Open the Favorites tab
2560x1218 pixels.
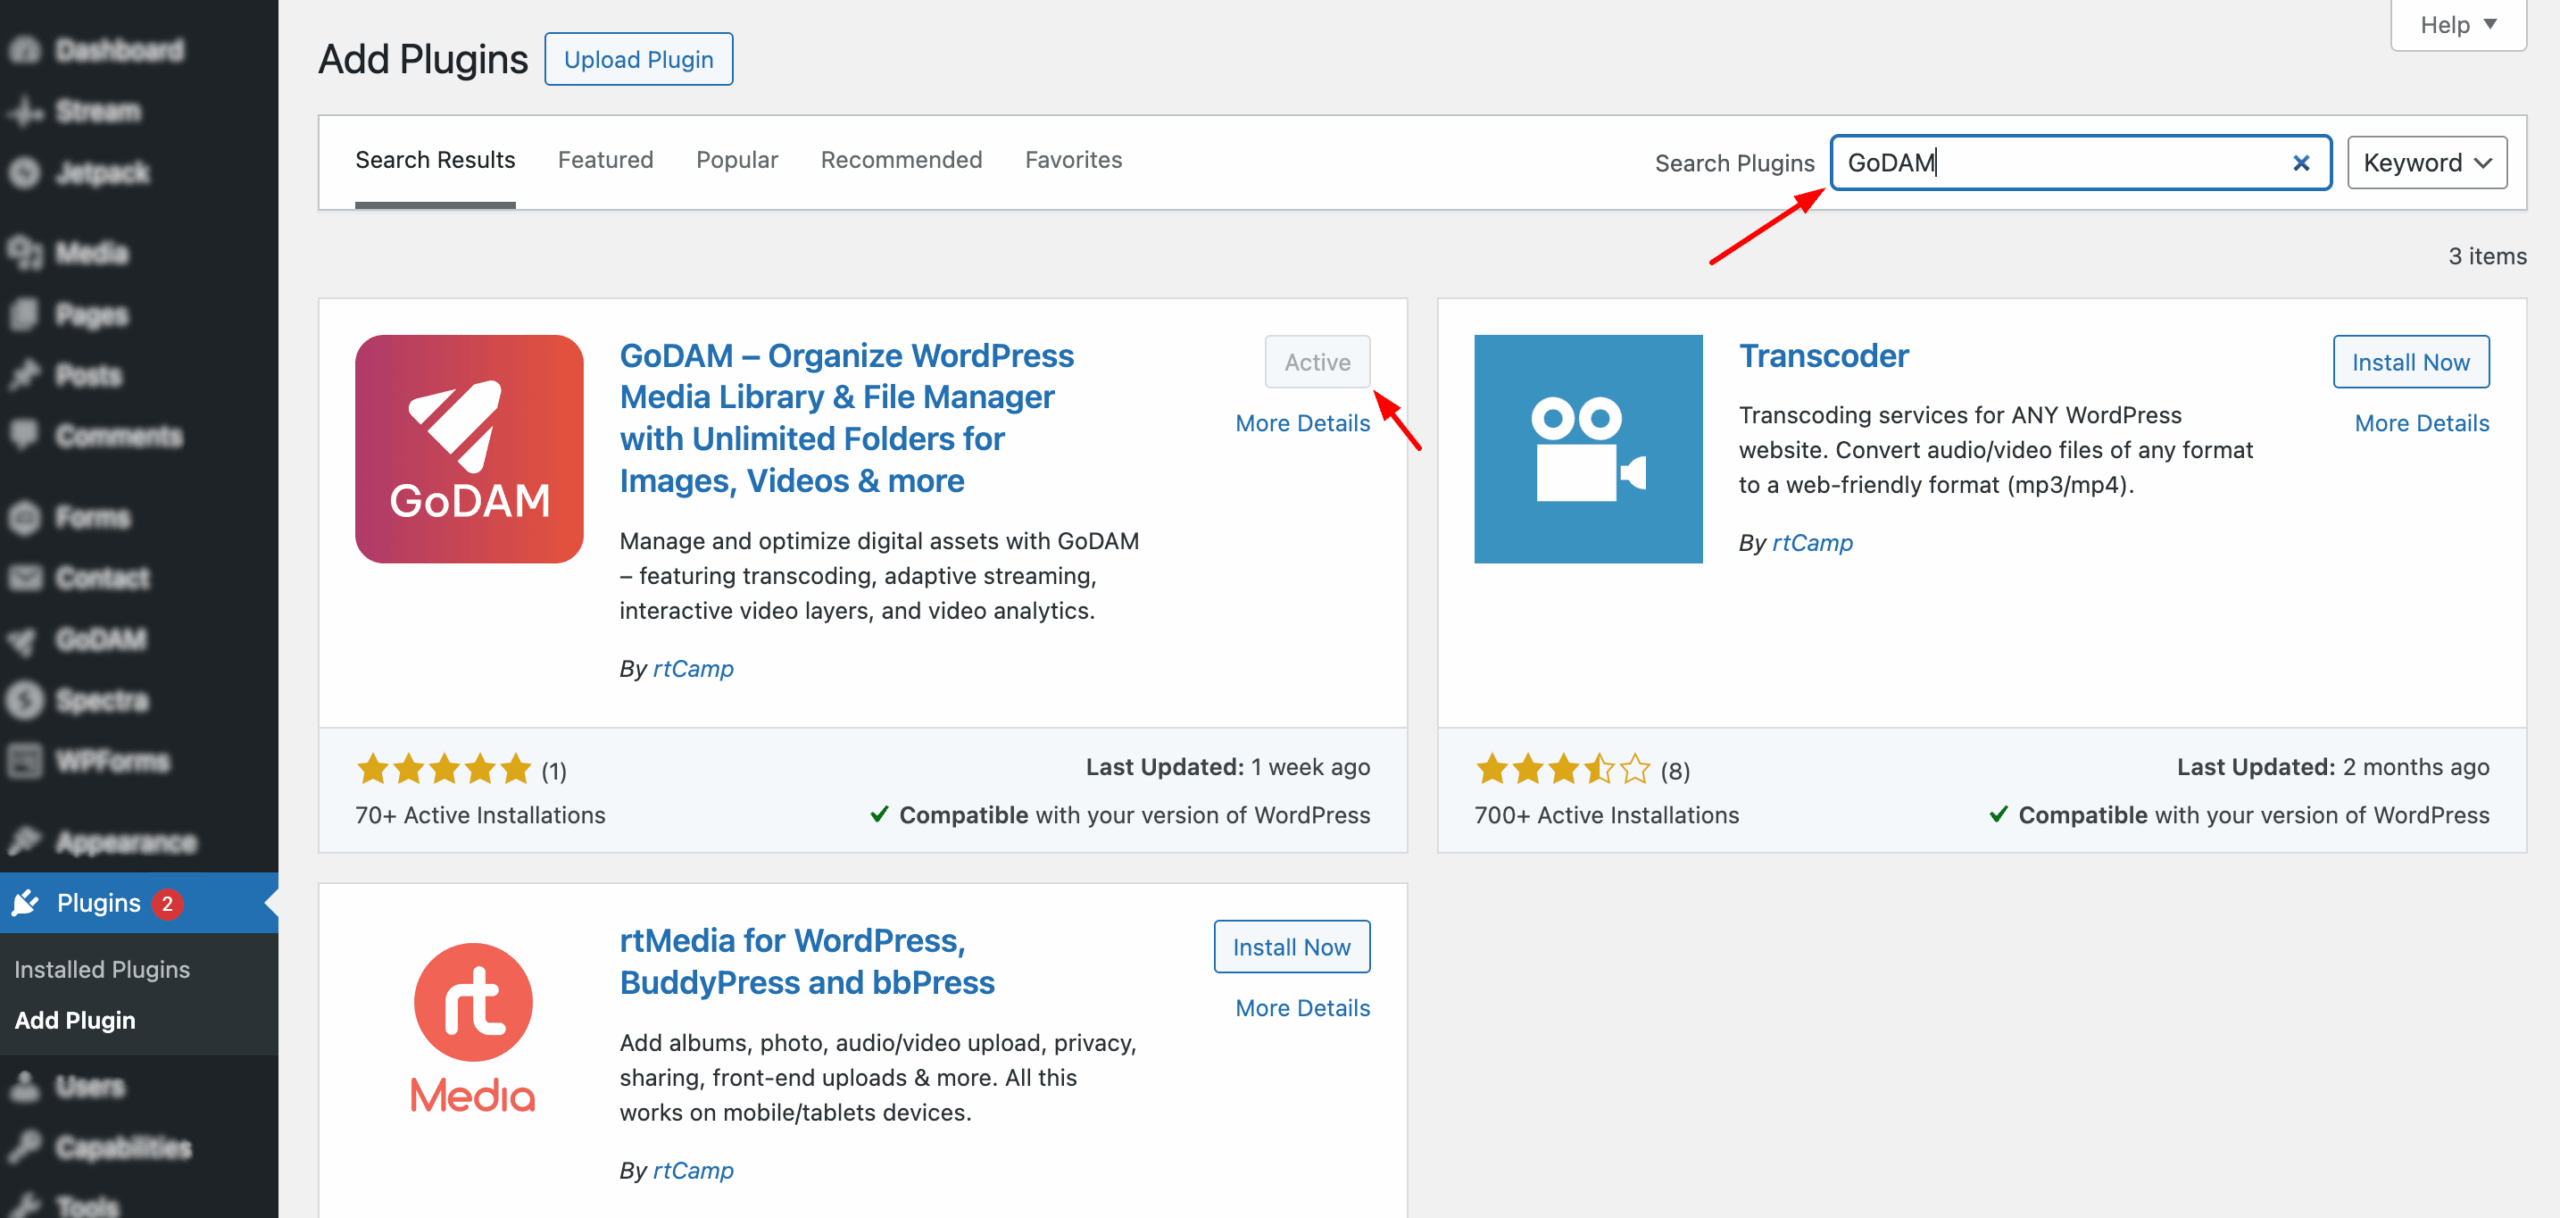(x=1073, y=160)
